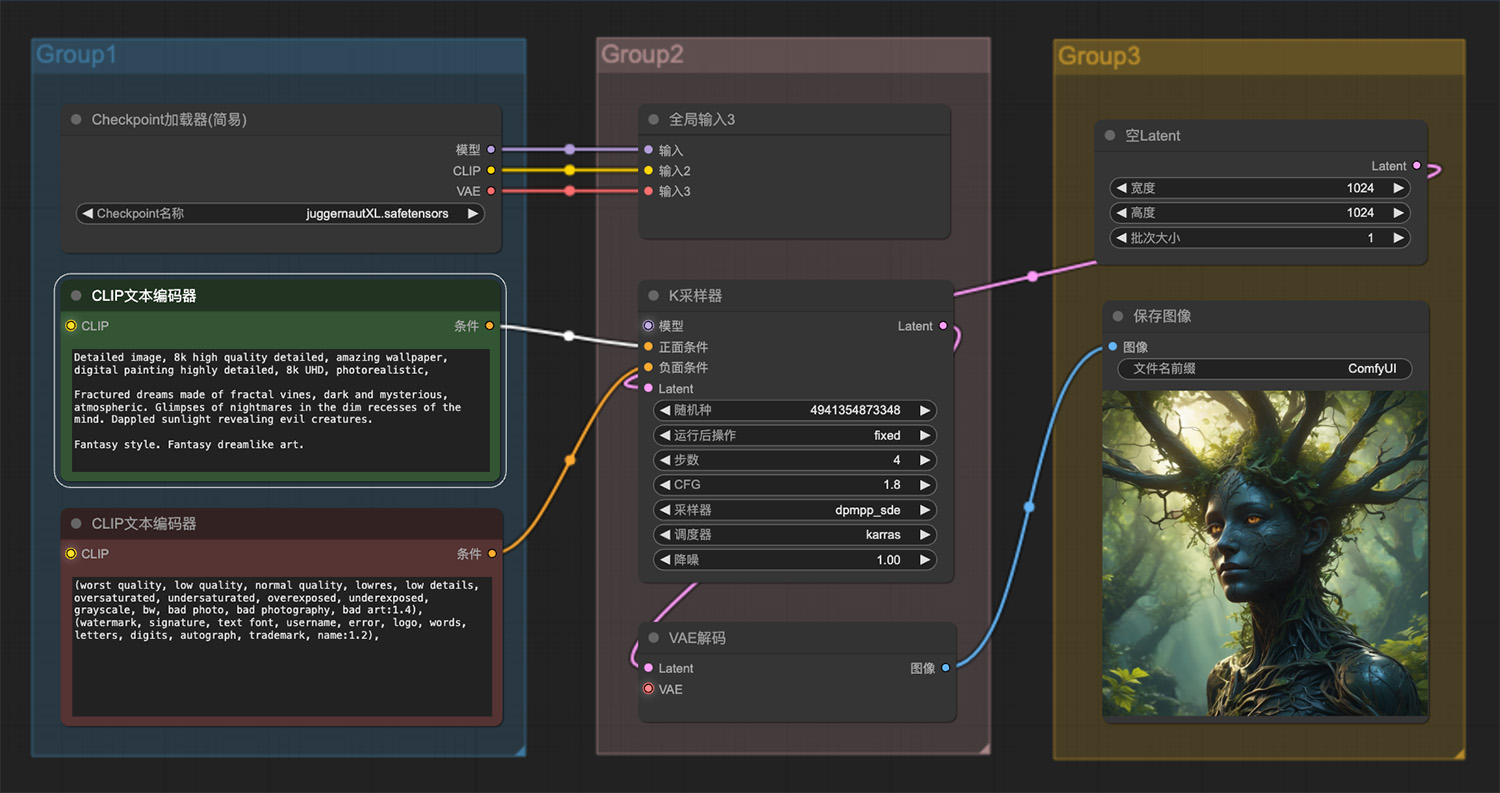
Task: Click the positive prompt text area
Action: tap(281, 410)
